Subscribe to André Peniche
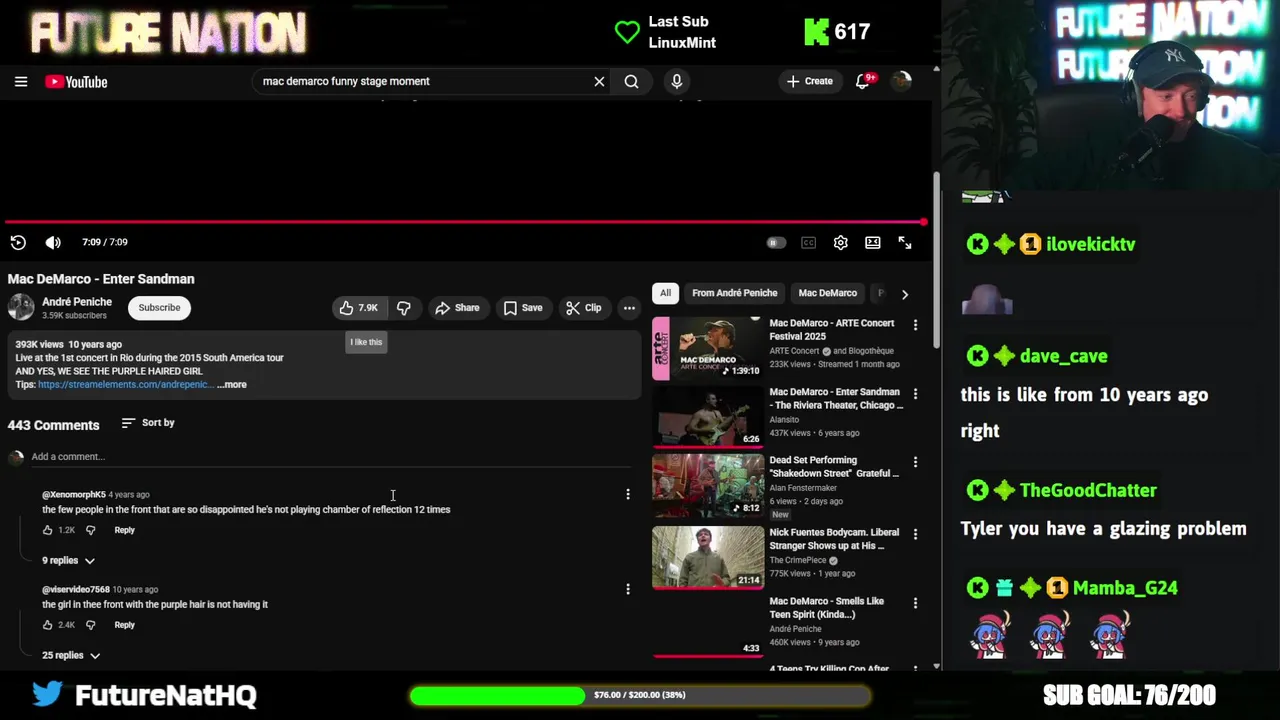This screenshot has width=1280, height=720. (159, 308)
